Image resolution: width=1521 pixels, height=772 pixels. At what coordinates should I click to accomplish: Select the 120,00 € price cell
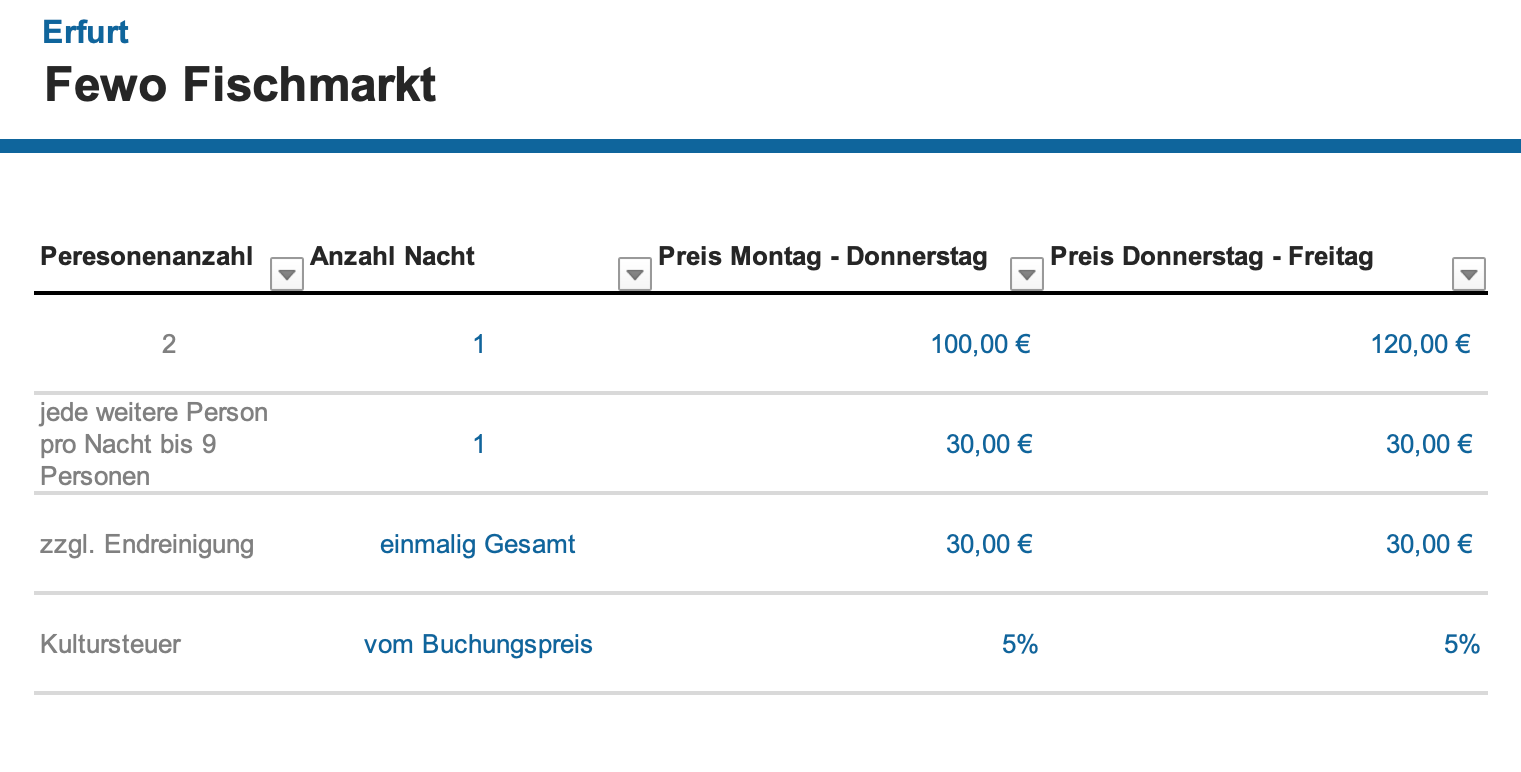1420,345
